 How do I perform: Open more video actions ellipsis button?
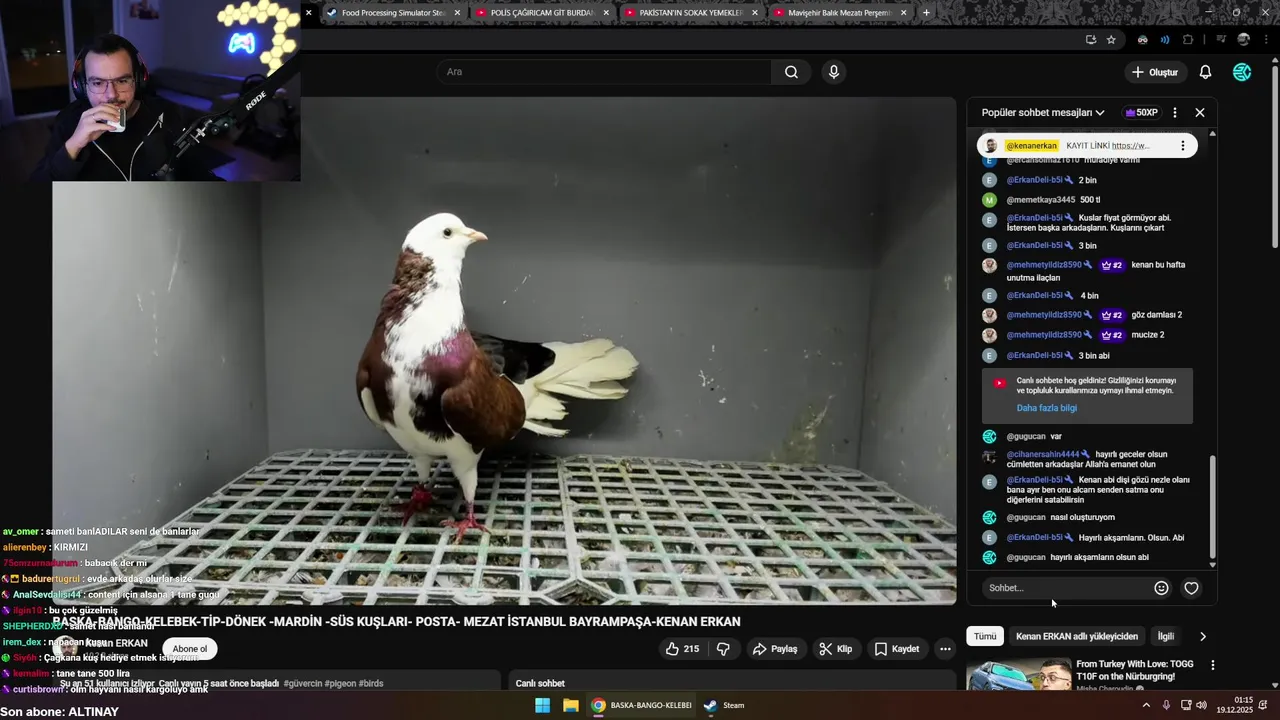click(x=945, y=649)
